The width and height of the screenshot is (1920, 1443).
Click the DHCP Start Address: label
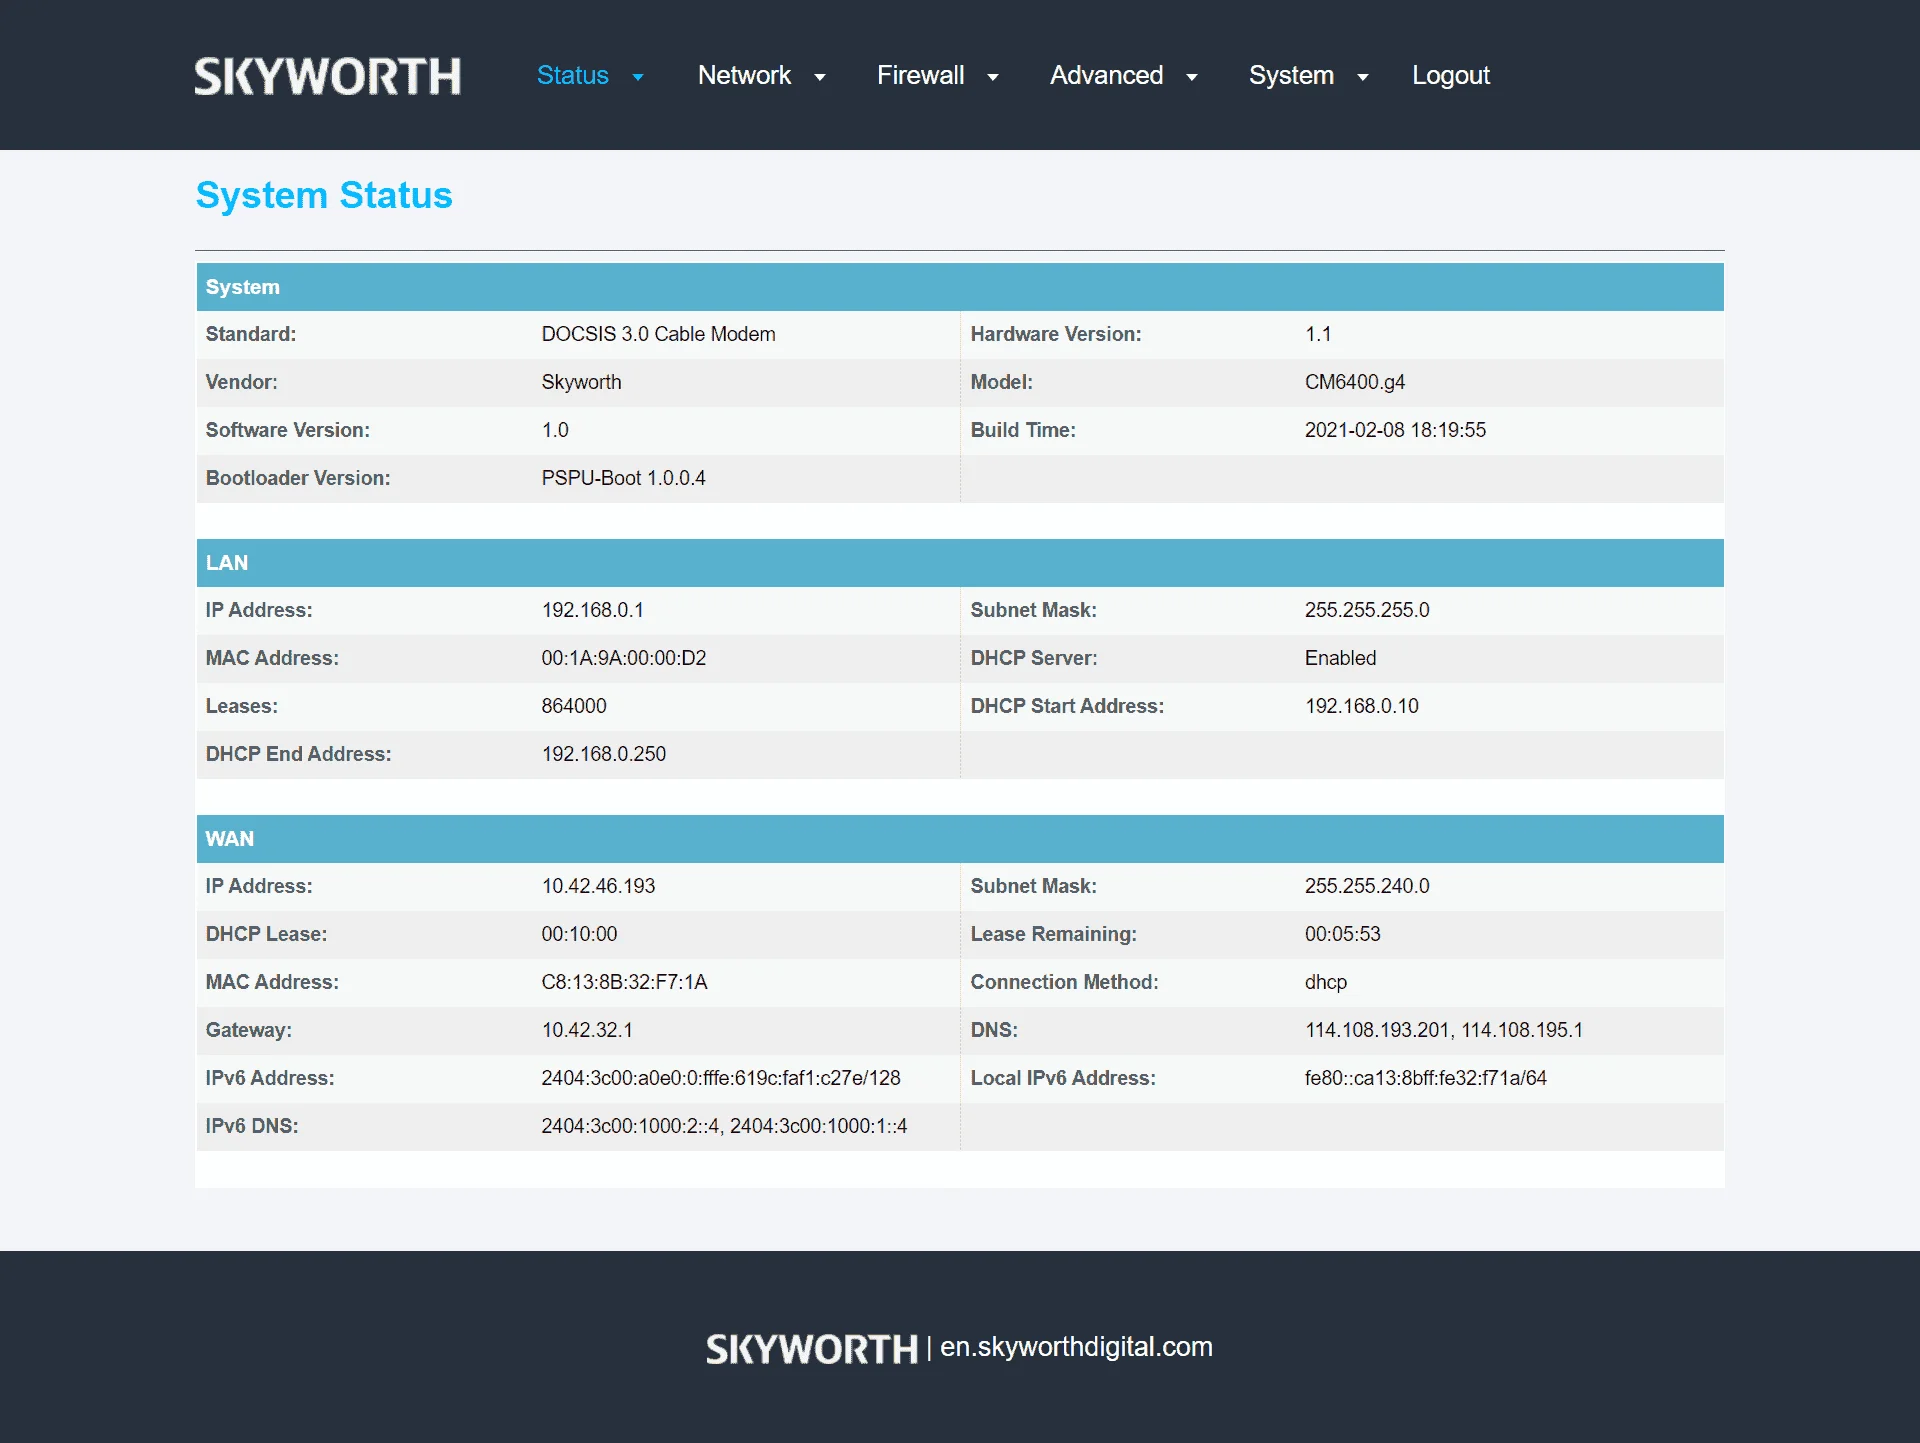tap(1067, 706)
